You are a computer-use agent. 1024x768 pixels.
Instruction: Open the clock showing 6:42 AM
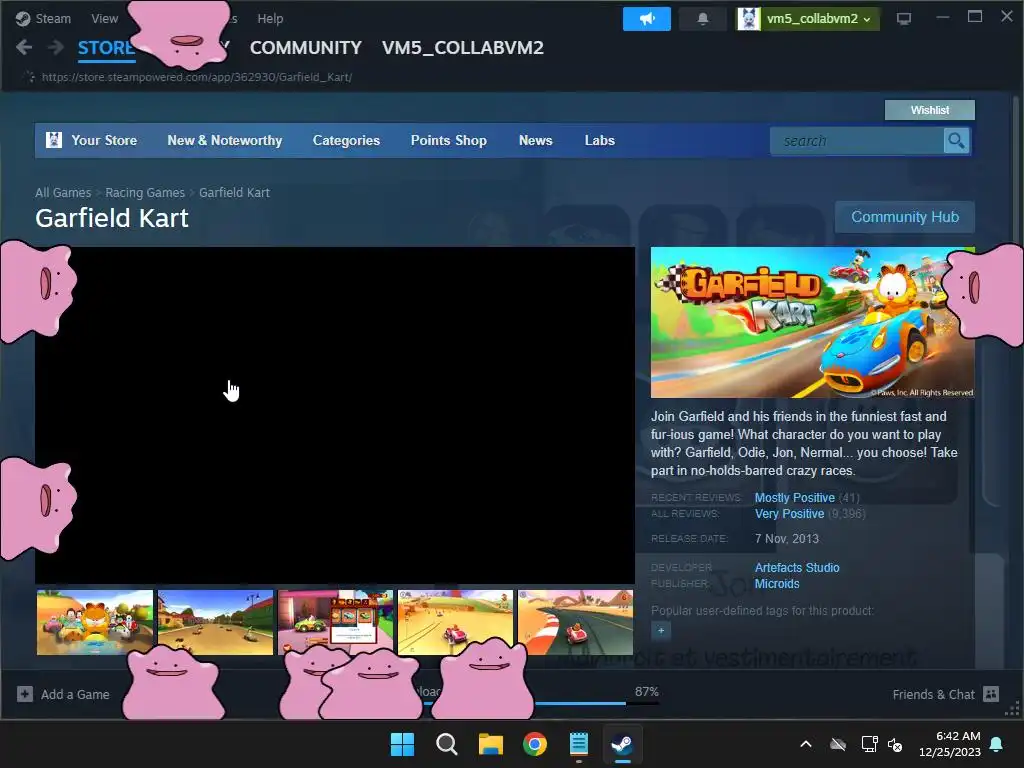(950, 744)
